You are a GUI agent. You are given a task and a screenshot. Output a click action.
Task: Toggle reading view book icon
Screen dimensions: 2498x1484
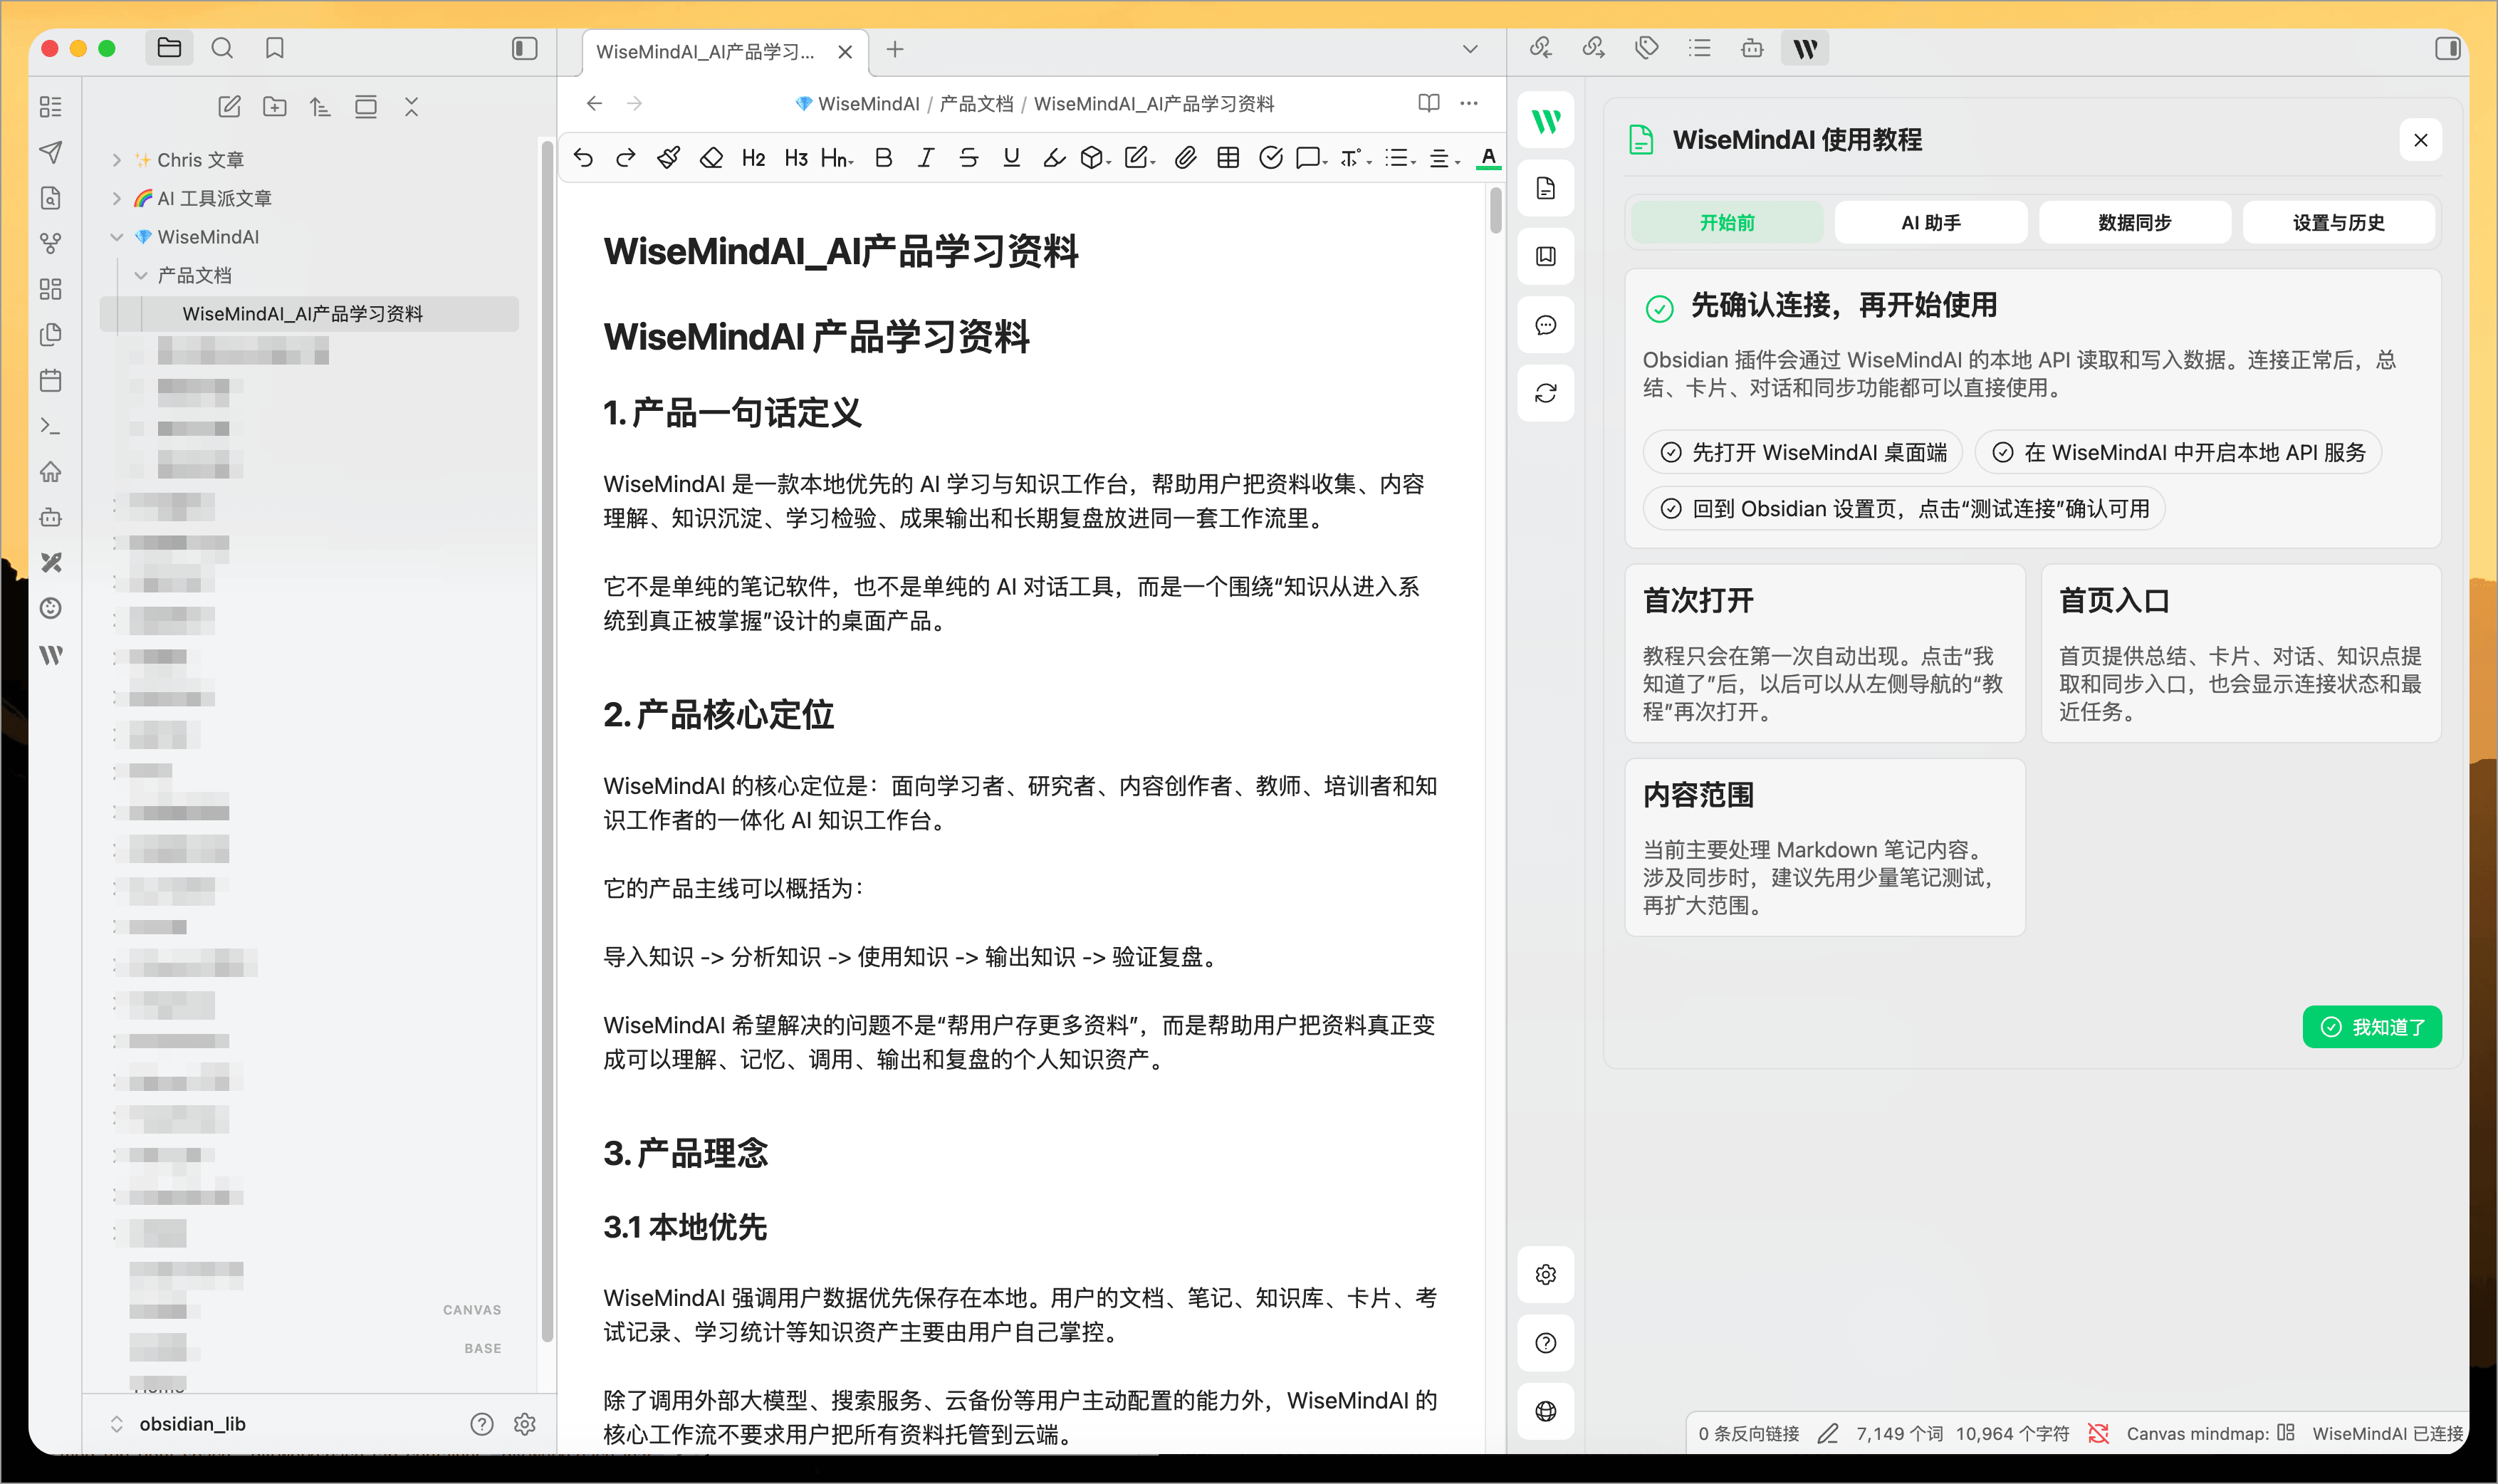1429,103
